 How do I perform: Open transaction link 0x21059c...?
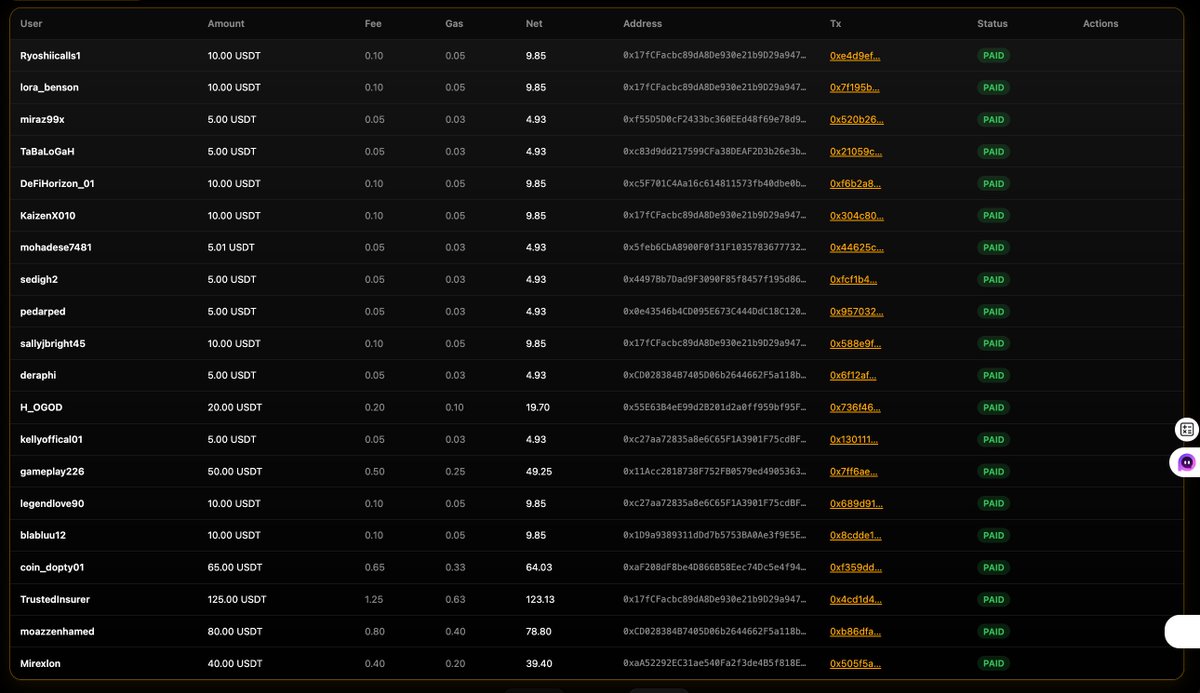coord(856,152)
